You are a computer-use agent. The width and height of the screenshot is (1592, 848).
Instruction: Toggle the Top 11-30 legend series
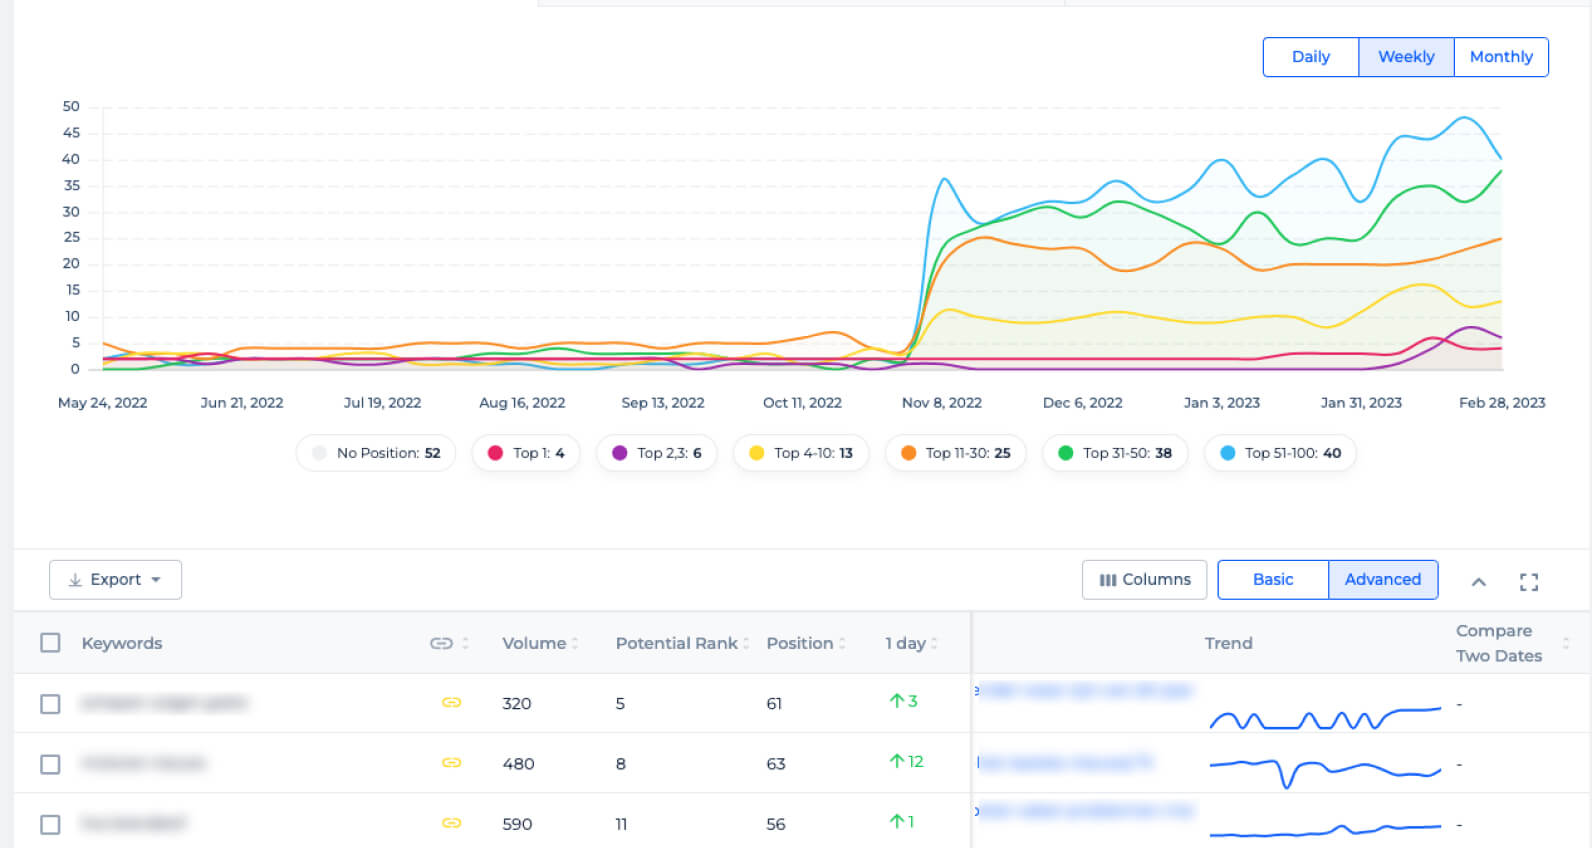pyautogui.click(x=956, y=453)
